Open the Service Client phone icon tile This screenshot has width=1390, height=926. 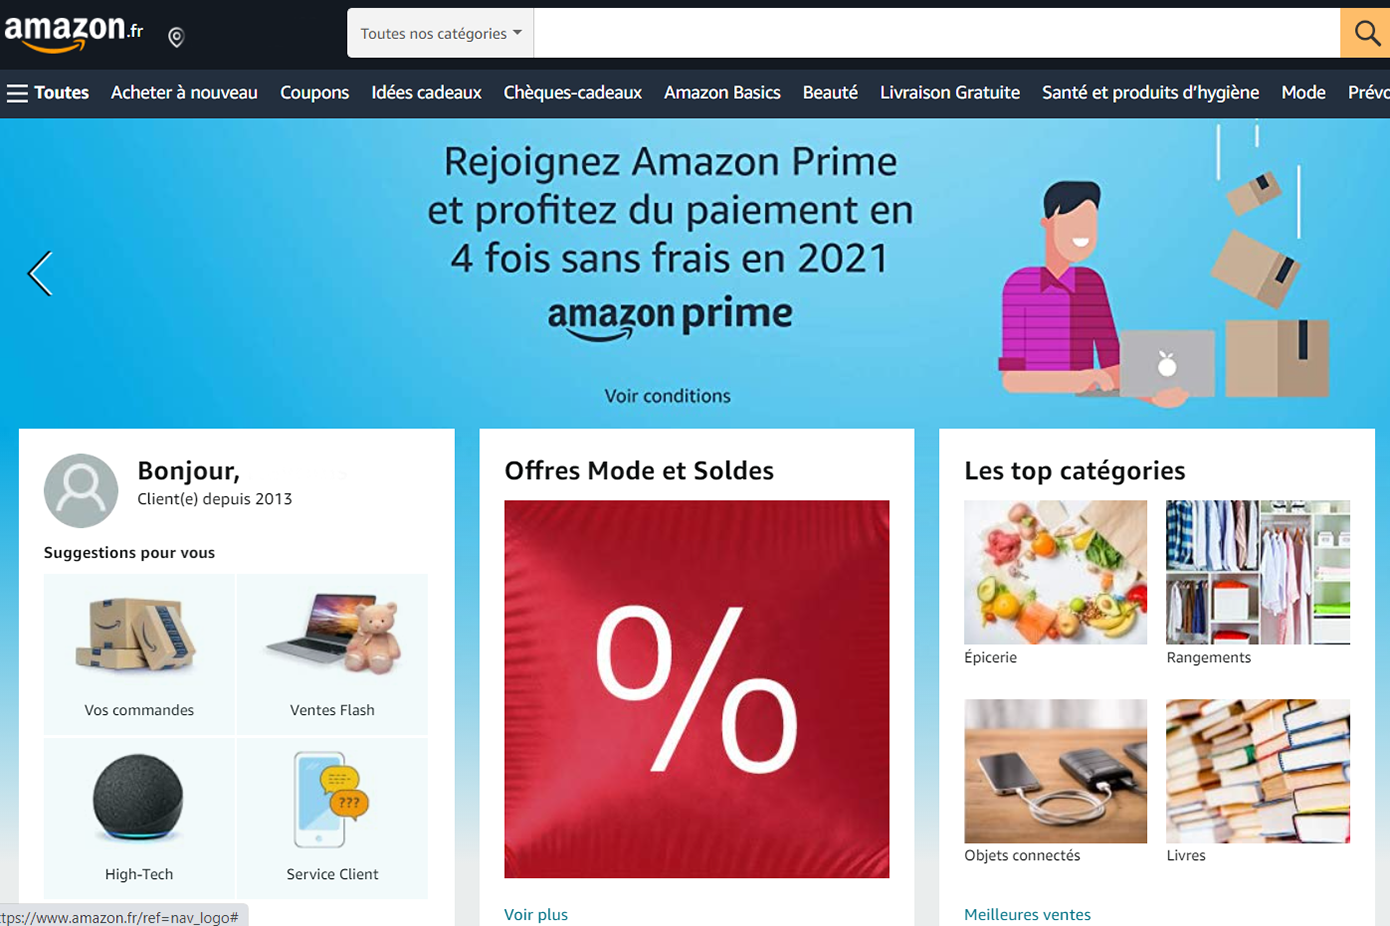[x=332, y=817]
